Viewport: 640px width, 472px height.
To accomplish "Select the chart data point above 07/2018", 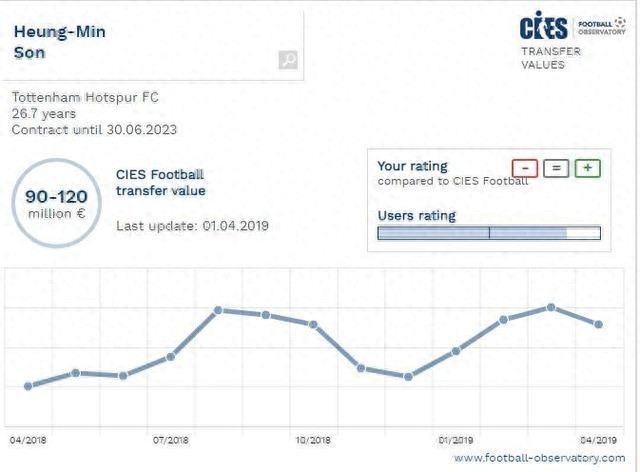I will (x=171, y=356).
